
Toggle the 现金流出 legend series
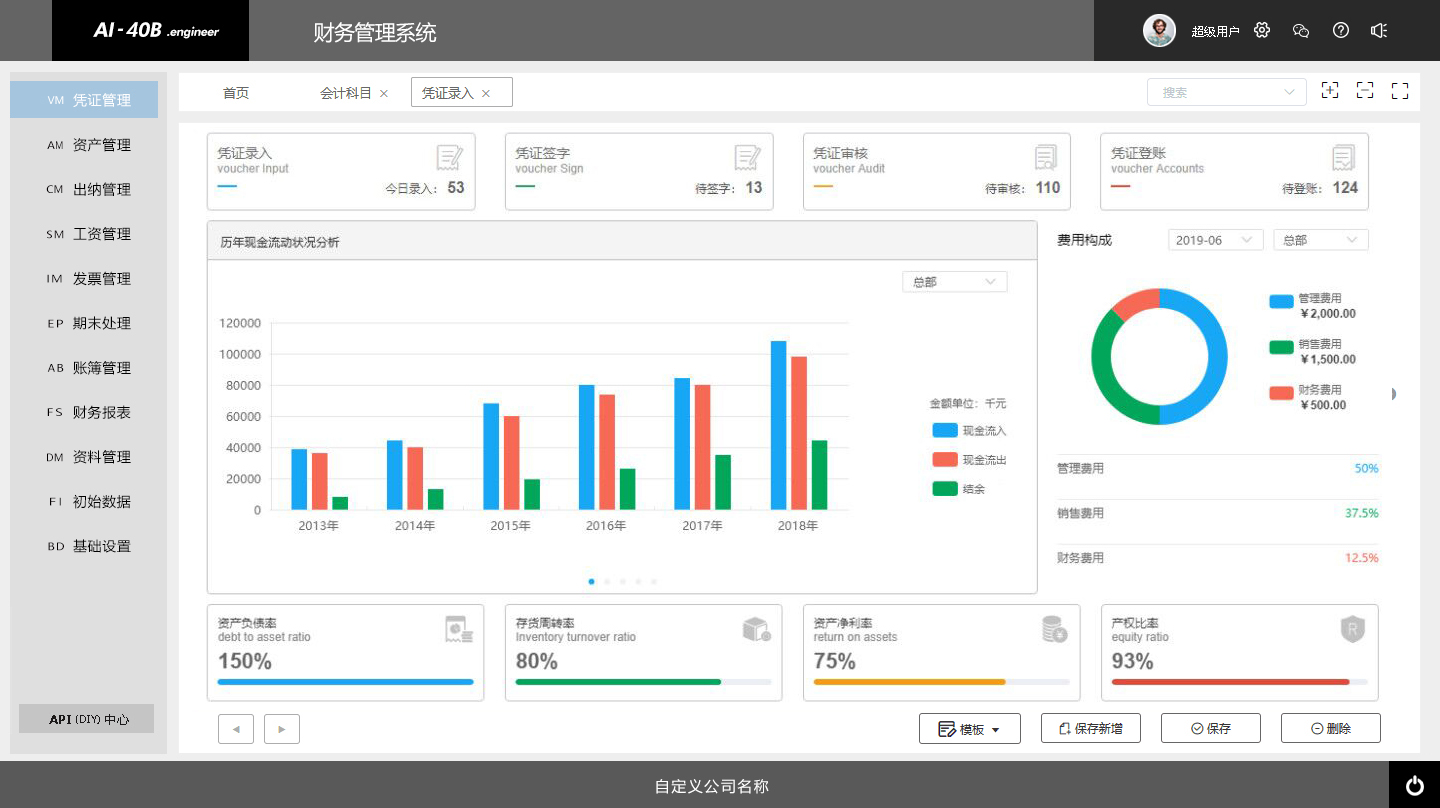tap(968, 460)
